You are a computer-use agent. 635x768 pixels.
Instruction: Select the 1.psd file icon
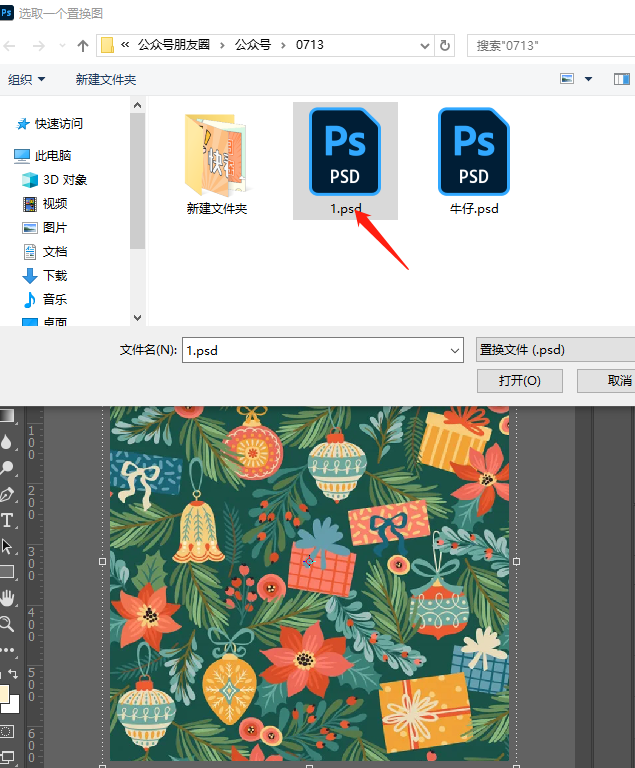[345, 152]
